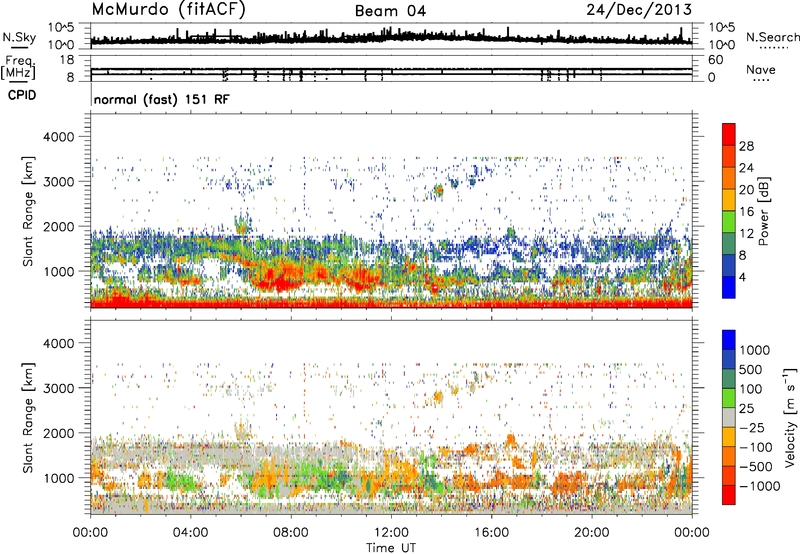
Task: Click the 'Slant Range [km]' label of the power panel
Action: pos(29,211)
